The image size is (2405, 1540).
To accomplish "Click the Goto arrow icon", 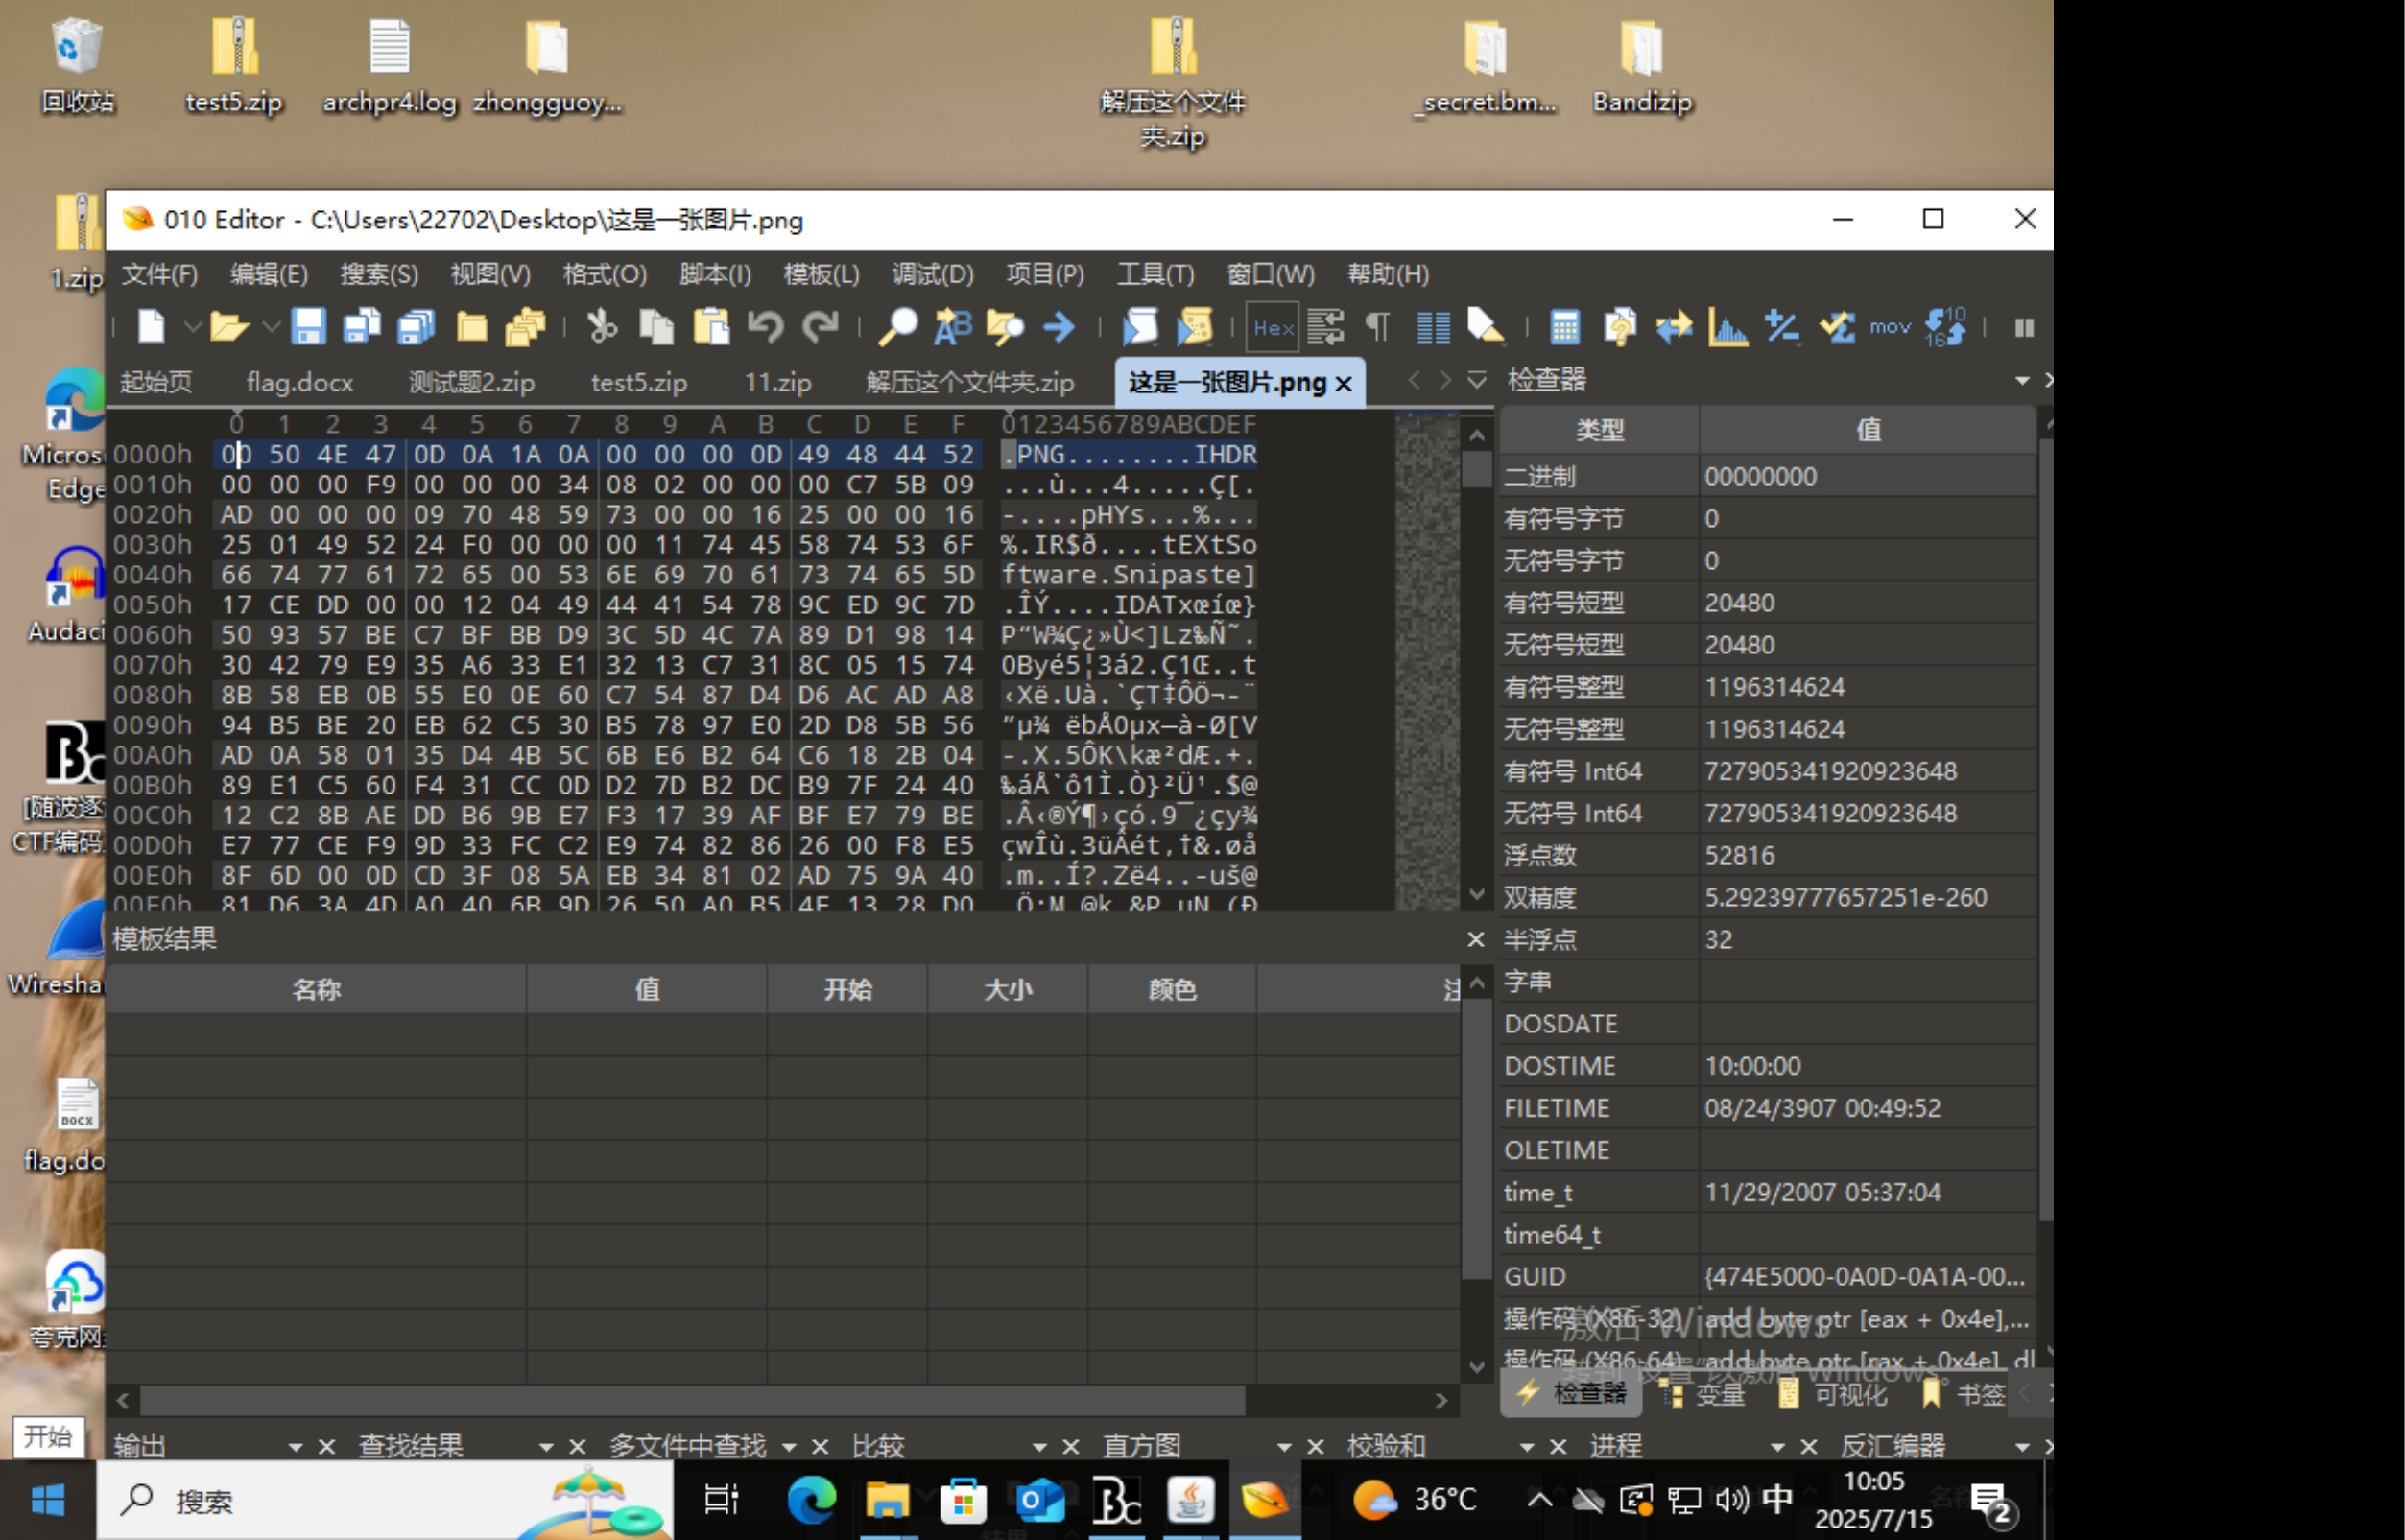I will 1058,327.
